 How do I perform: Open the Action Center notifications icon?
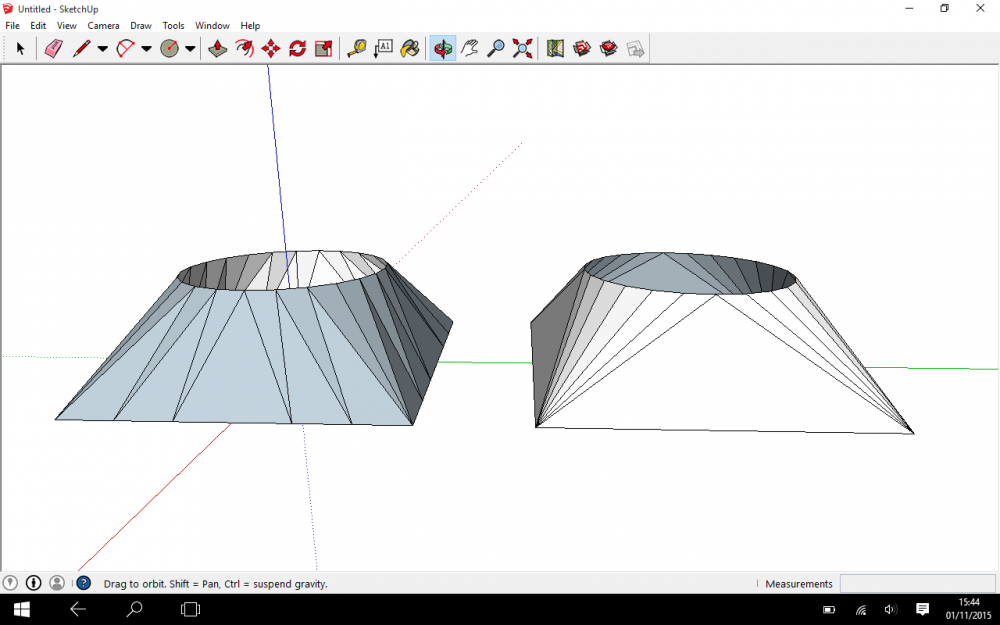922,610
